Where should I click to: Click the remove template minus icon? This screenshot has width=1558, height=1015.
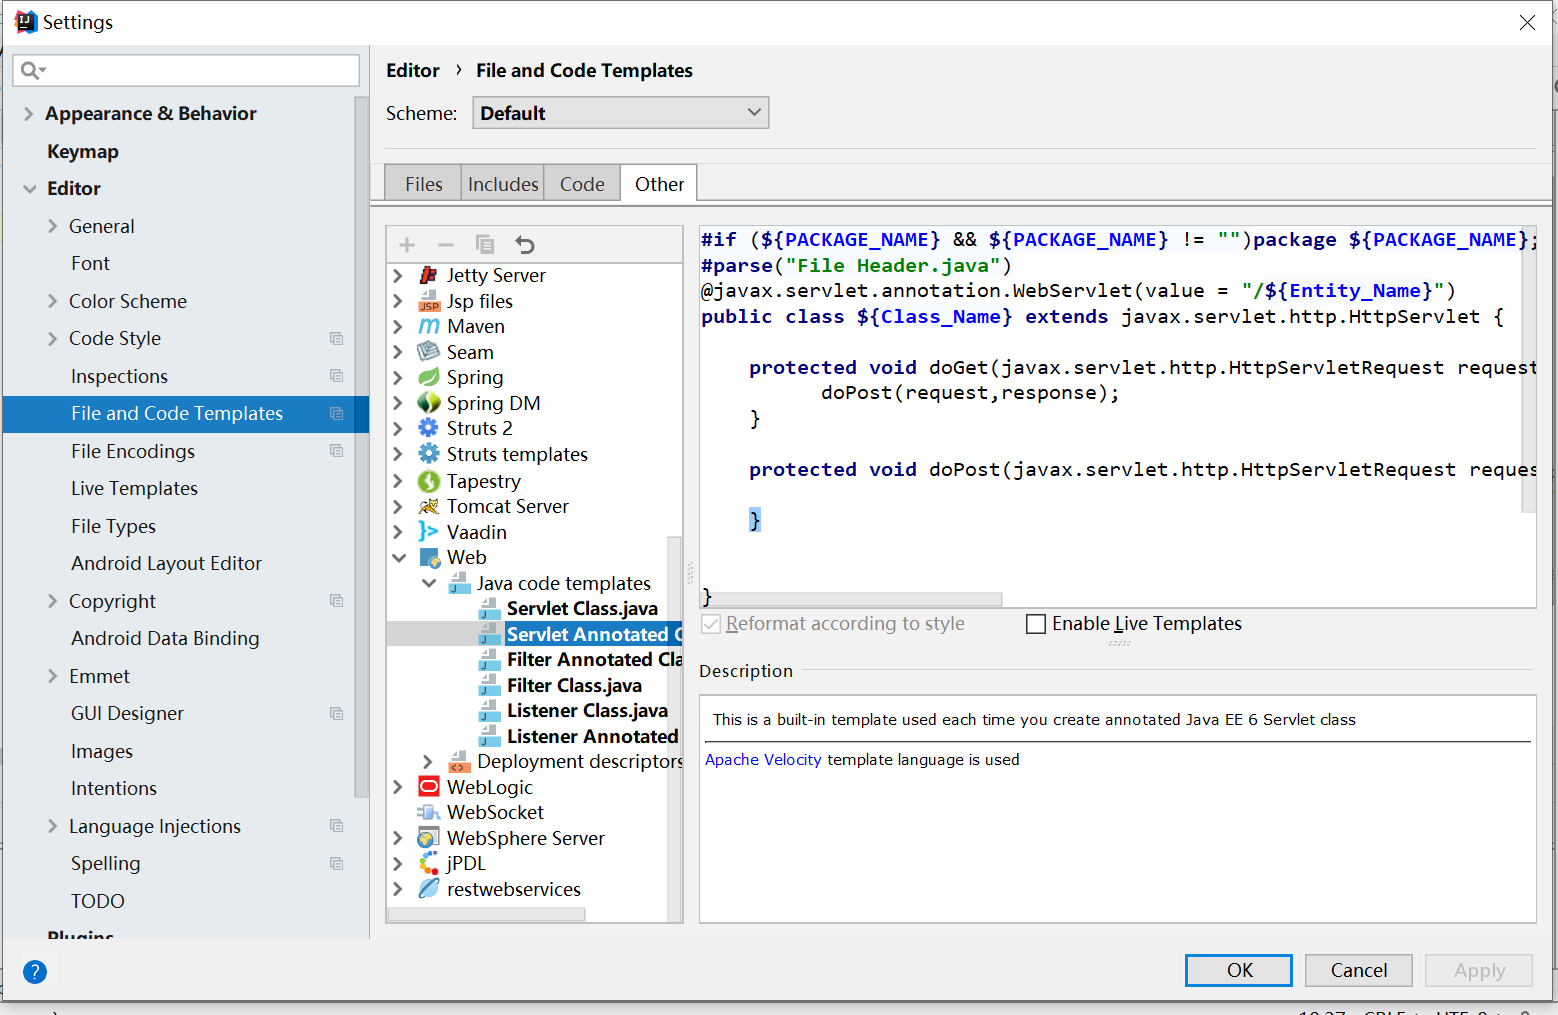[446, 245]
